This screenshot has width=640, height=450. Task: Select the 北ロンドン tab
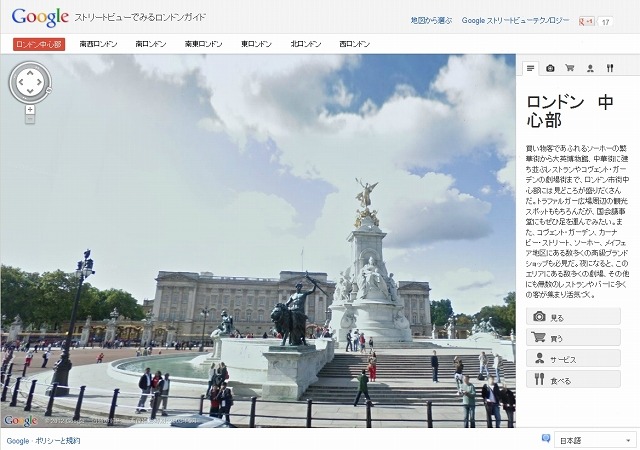point(306,44)
